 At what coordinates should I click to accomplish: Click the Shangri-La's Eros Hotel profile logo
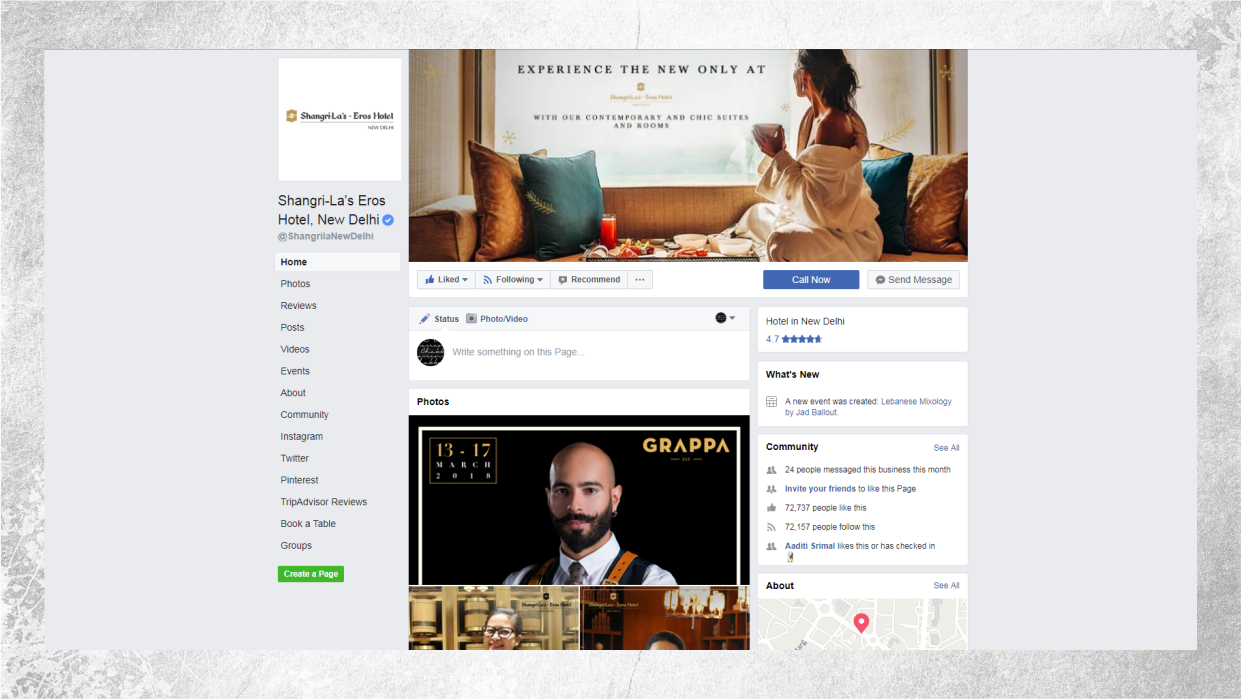[340, 119]
